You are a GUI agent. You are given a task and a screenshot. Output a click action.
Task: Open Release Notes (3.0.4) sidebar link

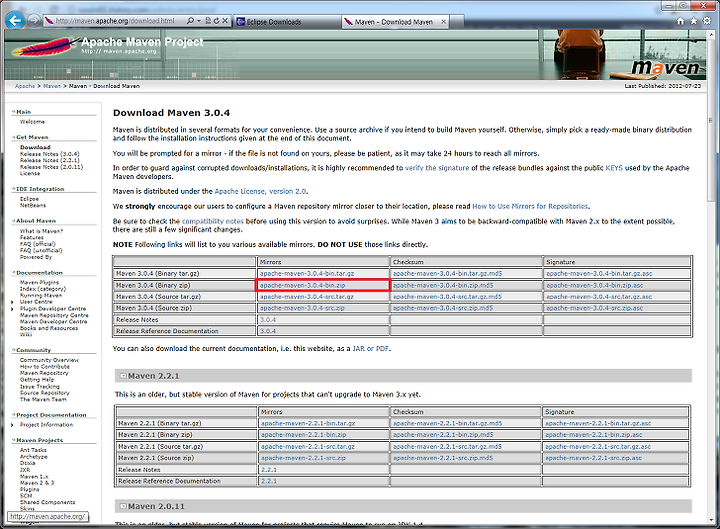click(x=50, y=154)
